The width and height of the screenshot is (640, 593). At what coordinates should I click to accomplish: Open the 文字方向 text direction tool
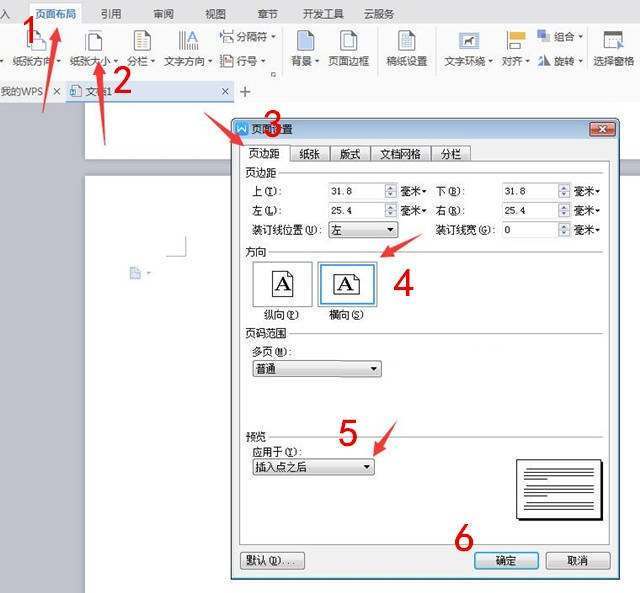tap(188, 49)
